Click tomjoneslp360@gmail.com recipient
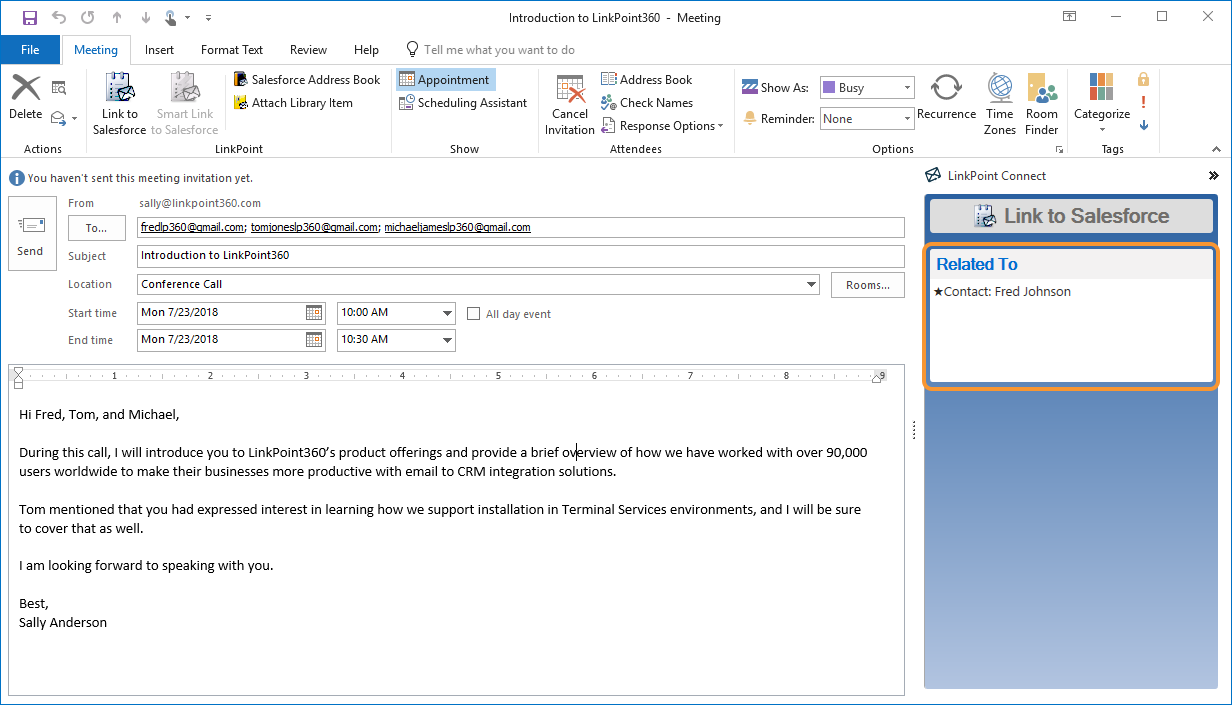 (x=314, y=228)
